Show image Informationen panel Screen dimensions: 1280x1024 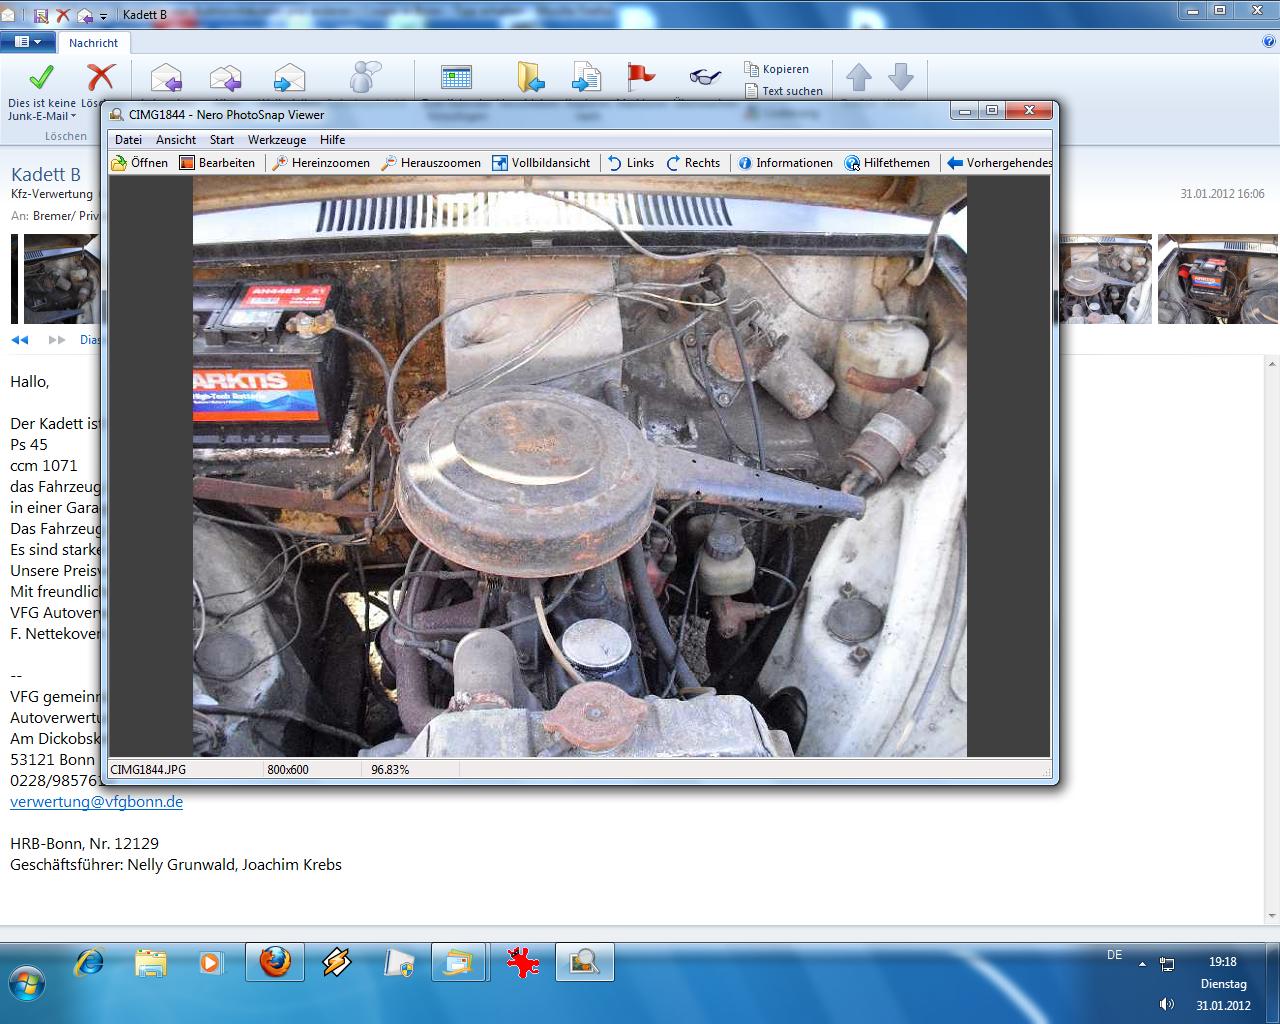click(x=785, y=163)
